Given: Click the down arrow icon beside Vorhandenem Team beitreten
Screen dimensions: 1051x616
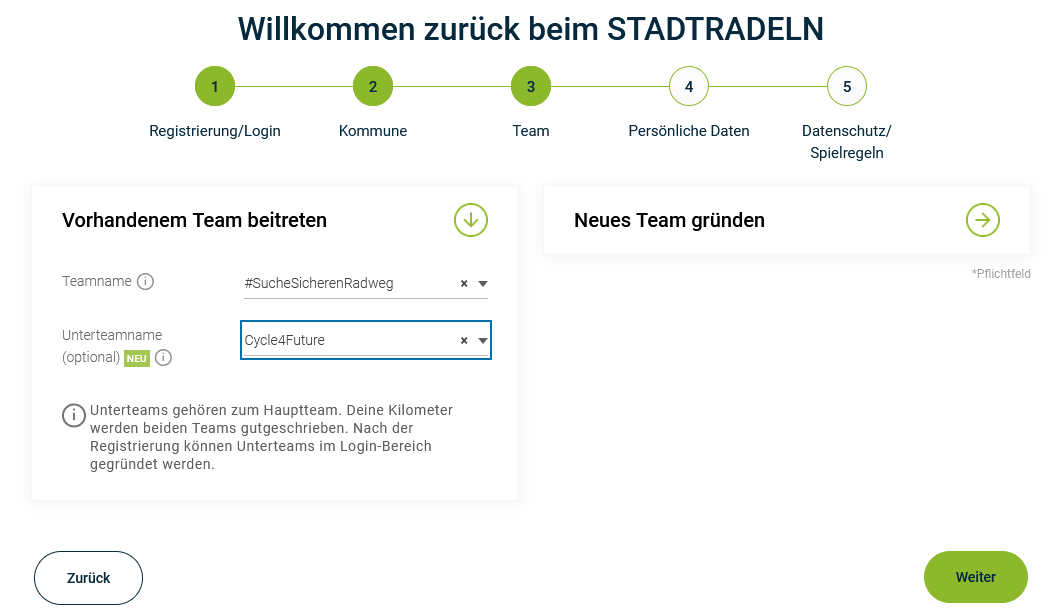Looking at the screenshot, I should [471, 220].
